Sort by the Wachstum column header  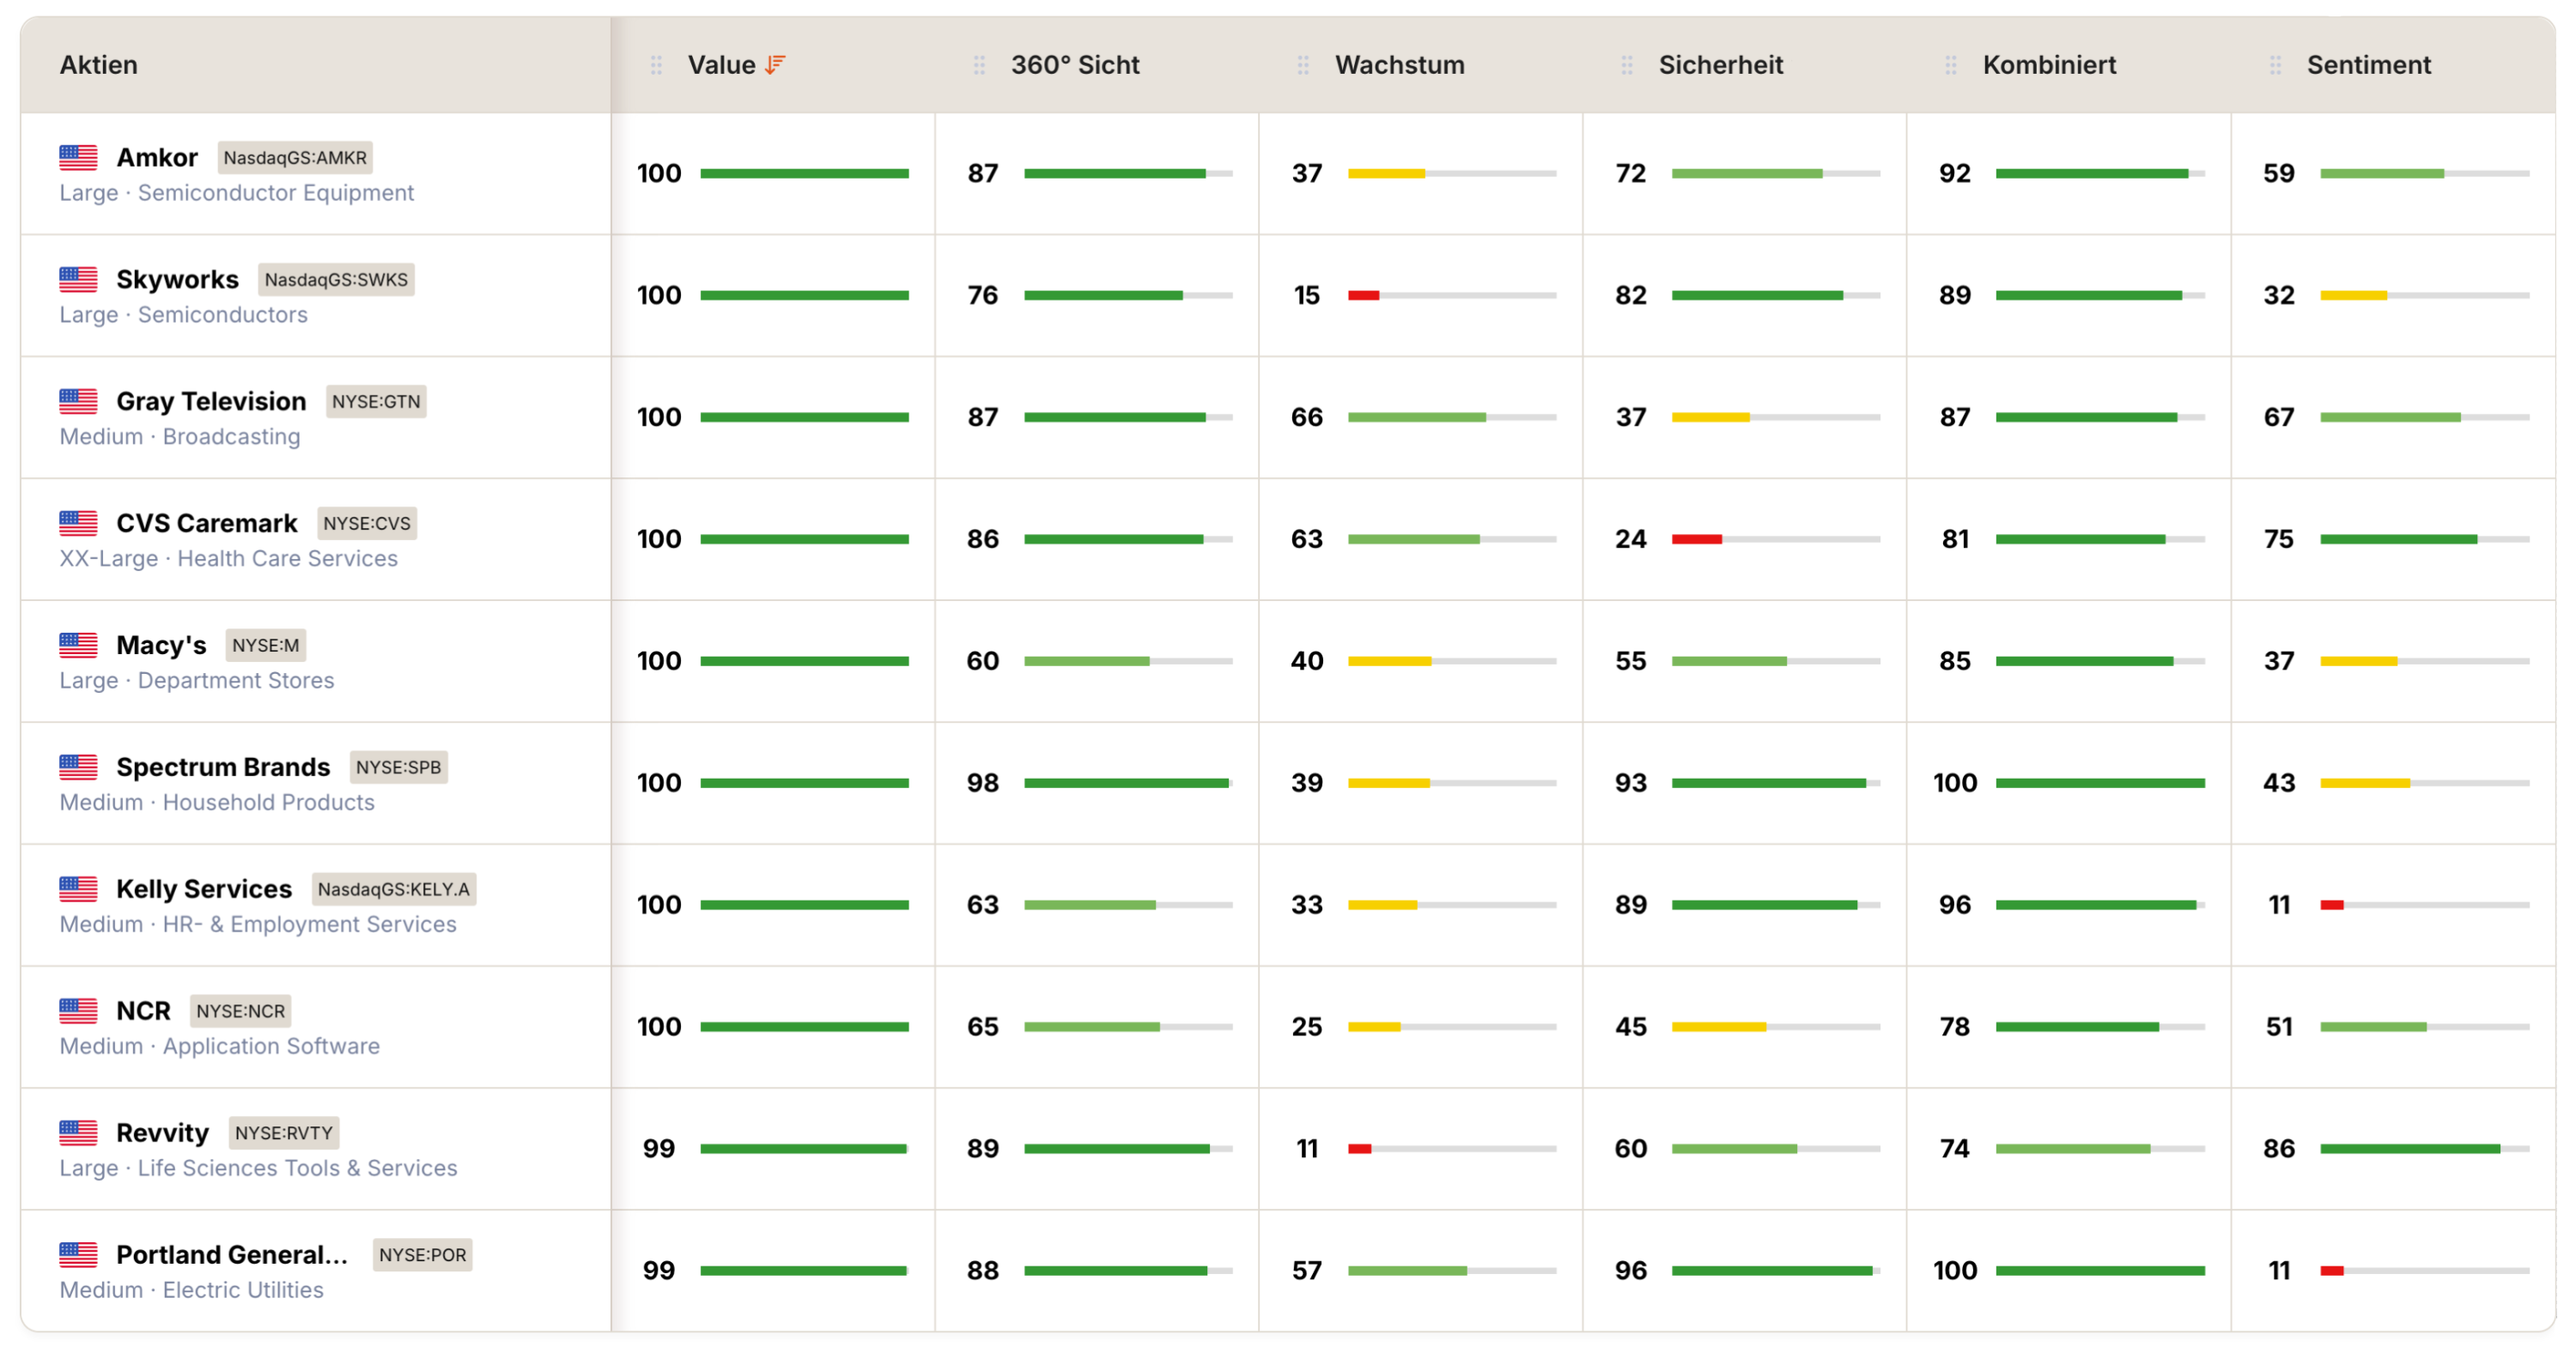(x=1399, y=65)
